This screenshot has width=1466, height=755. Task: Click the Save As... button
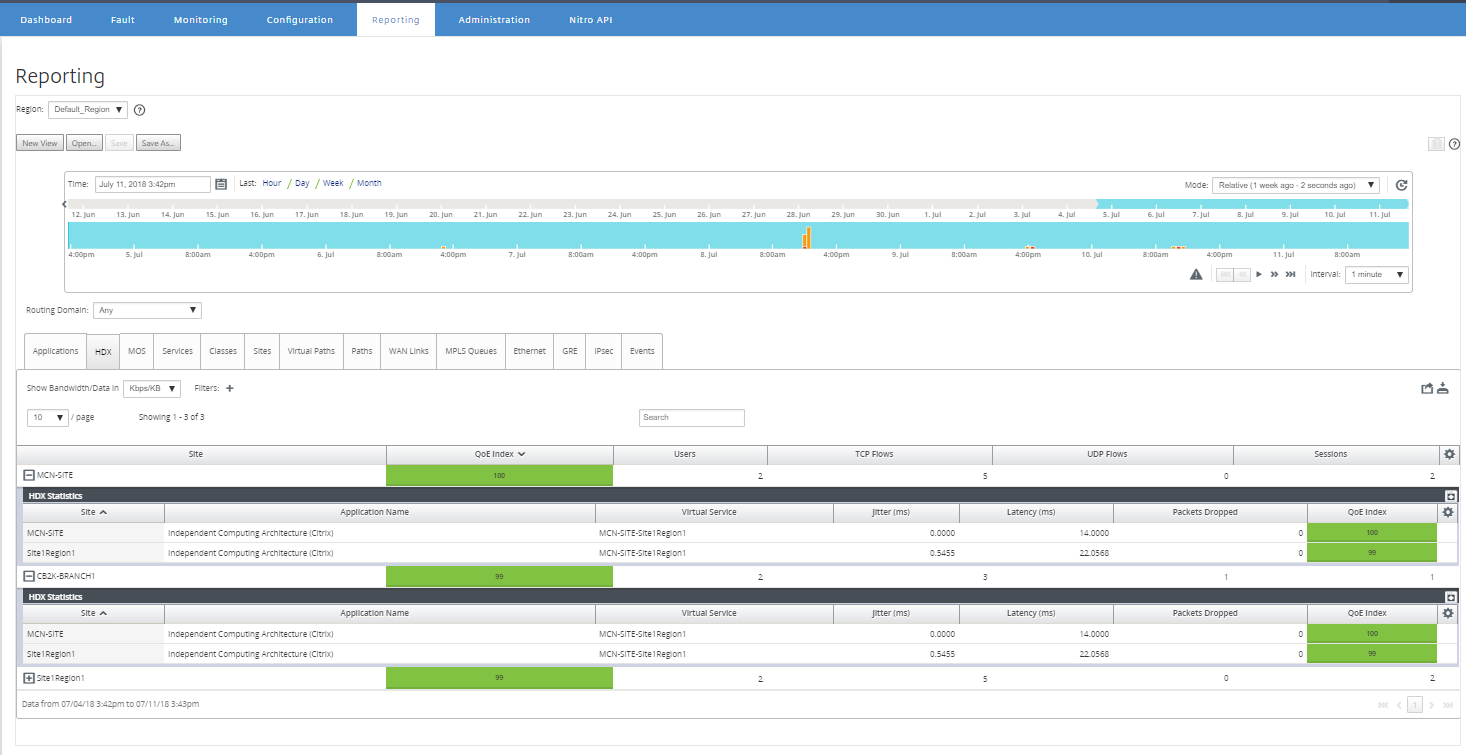(158, 143)
